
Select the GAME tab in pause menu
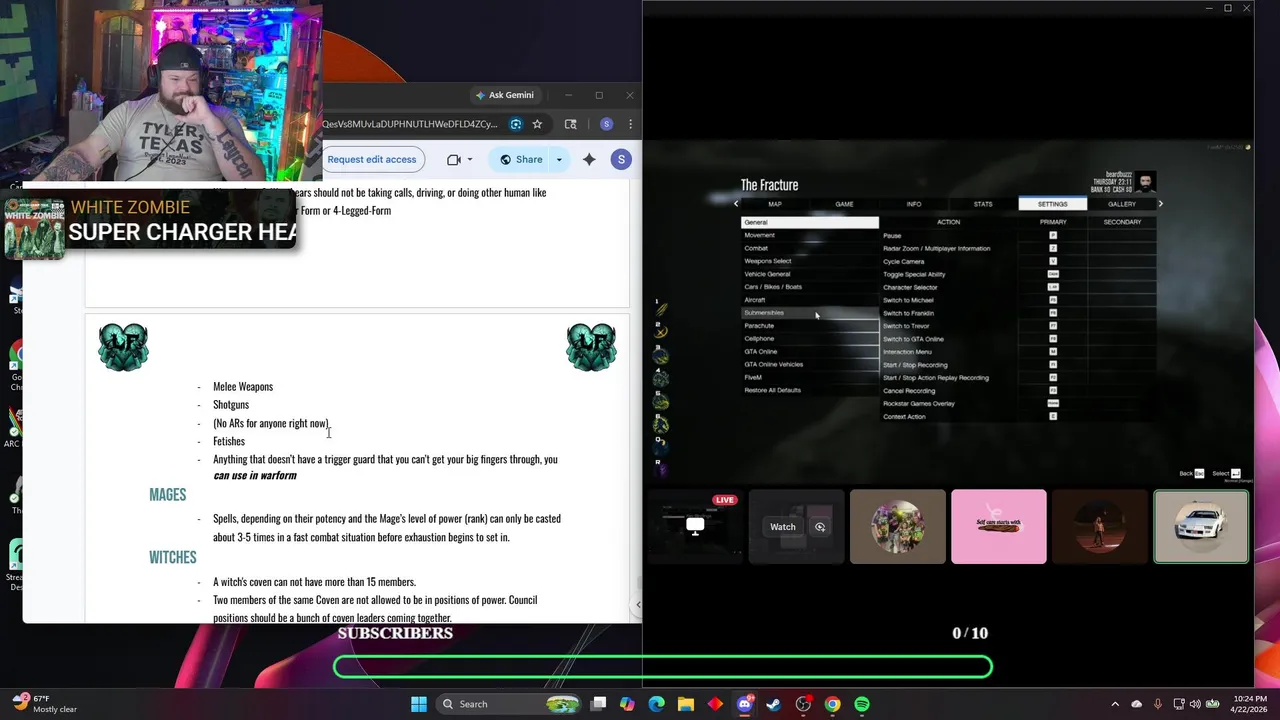[x=844, y=204]
